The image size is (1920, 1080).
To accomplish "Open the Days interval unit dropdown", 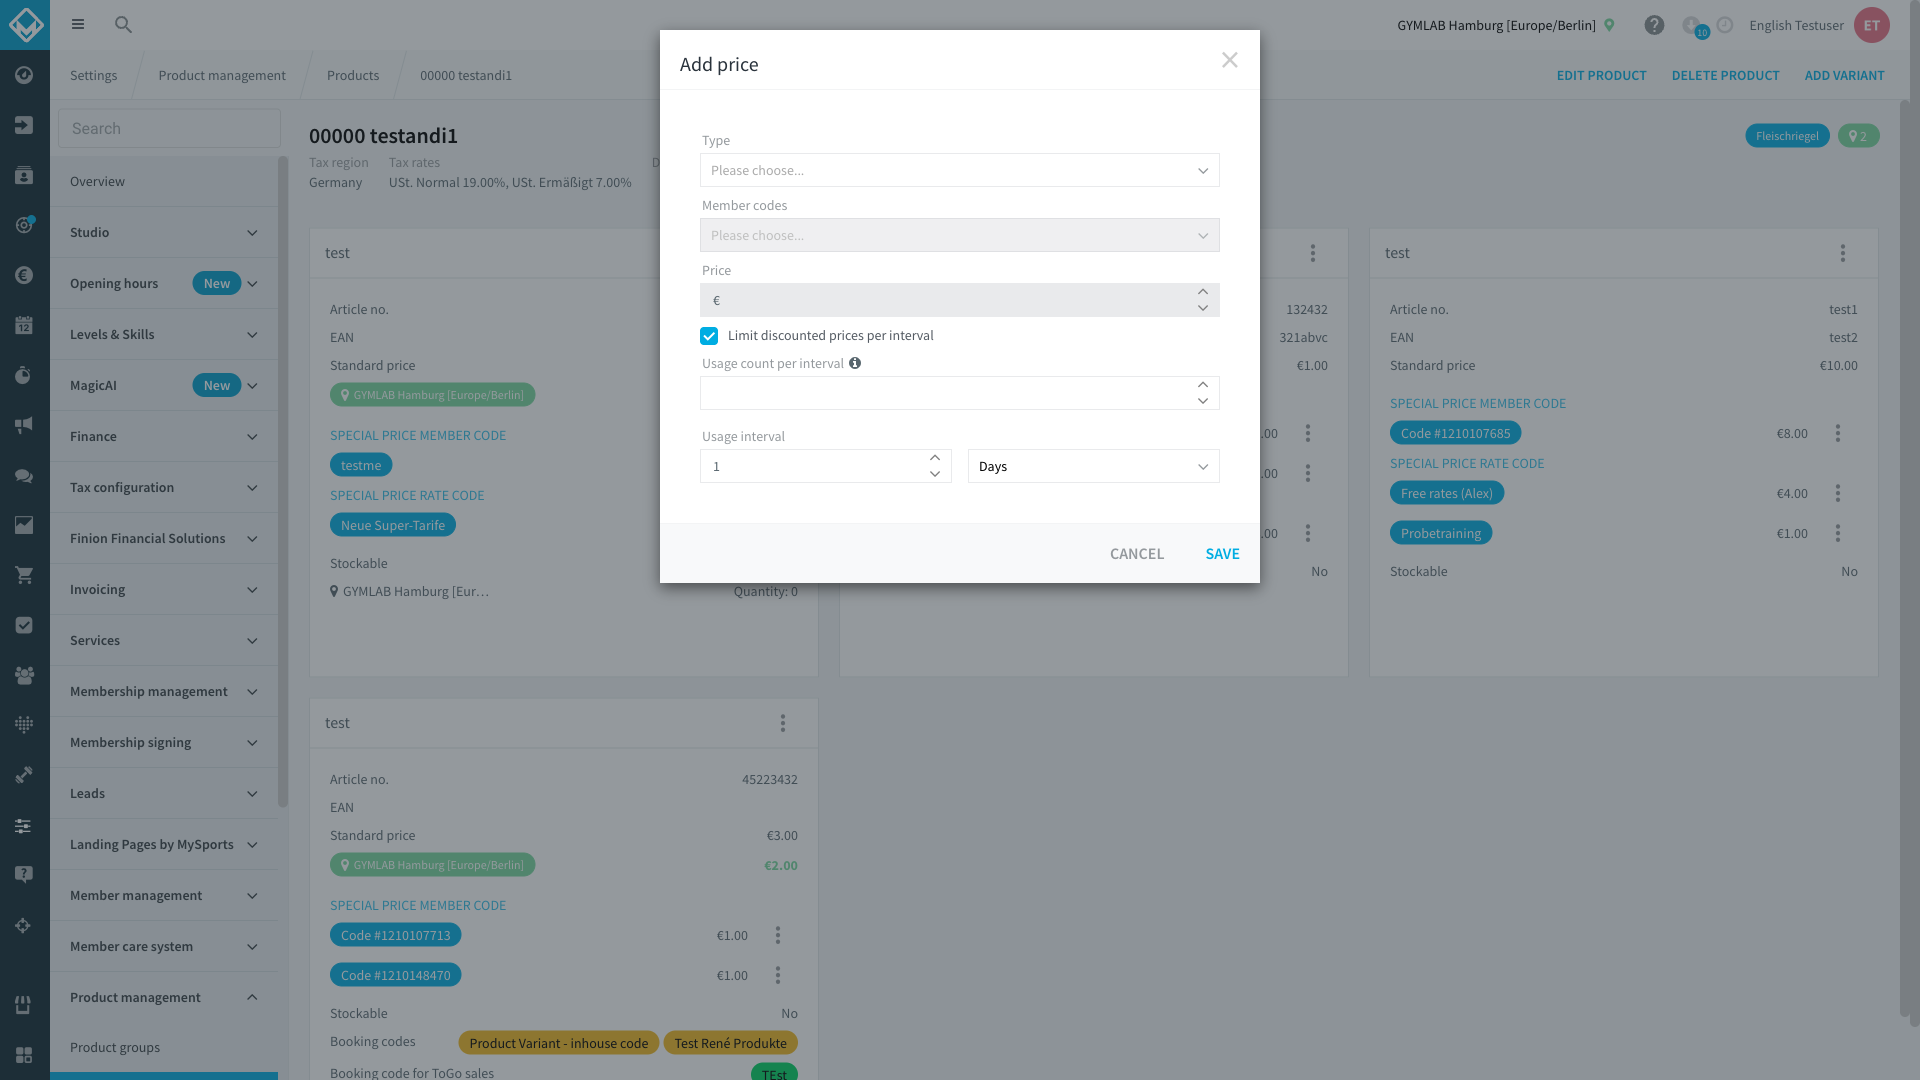I will 1093,466.
